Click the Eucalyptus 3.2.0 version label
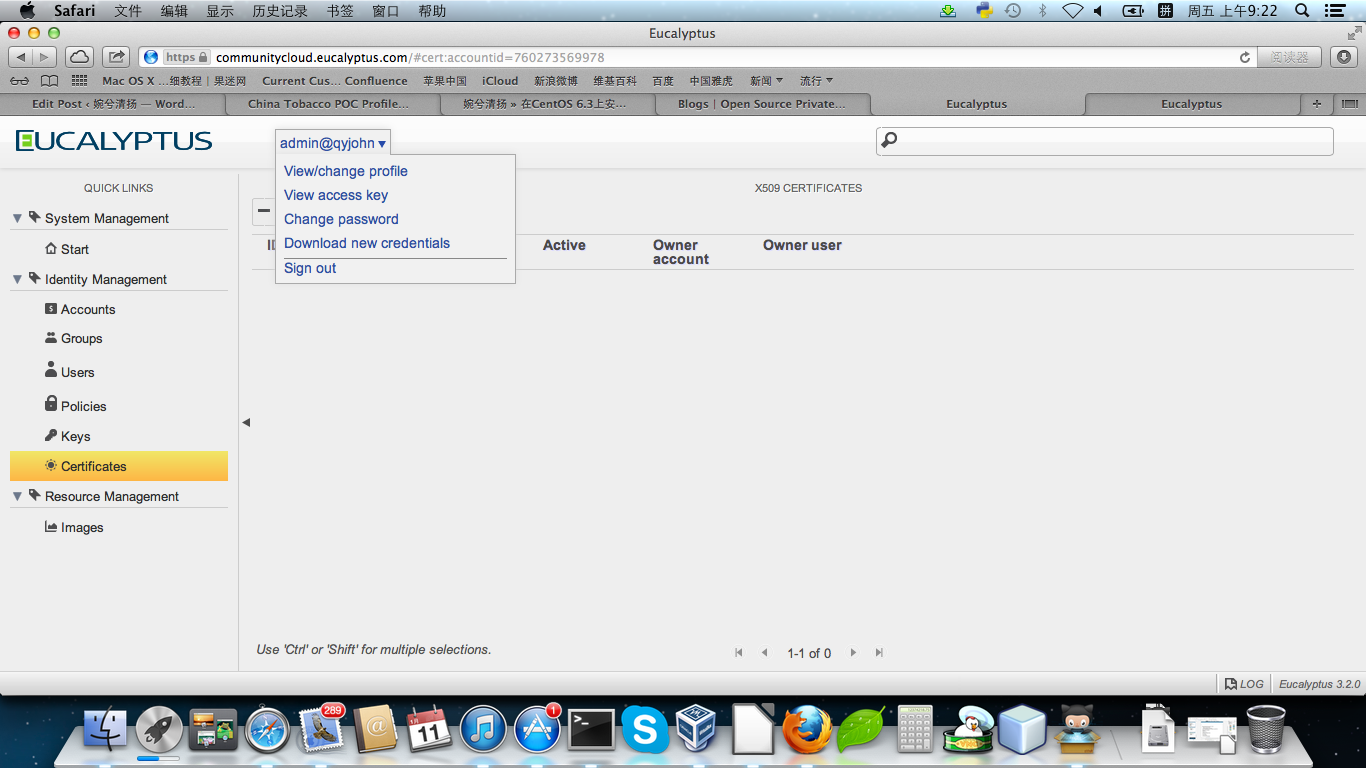 click(x=1319, y=684)
